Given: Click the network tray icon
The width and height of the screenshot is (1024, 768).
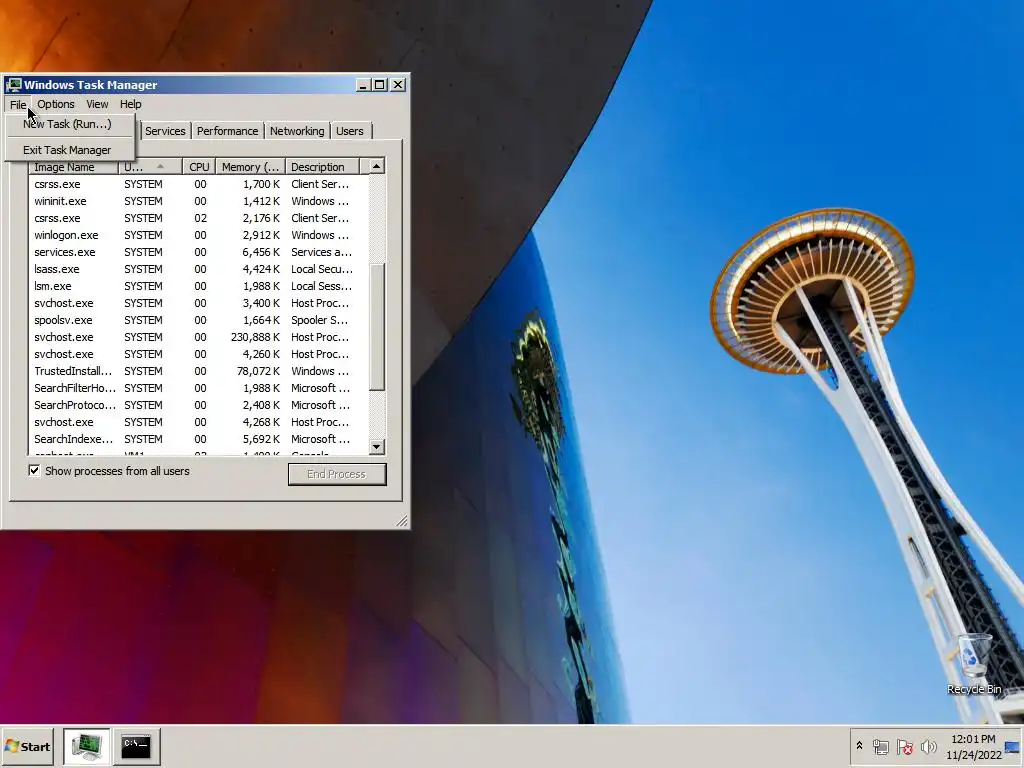Looking at the screenshot, I should tap(880, 746).
